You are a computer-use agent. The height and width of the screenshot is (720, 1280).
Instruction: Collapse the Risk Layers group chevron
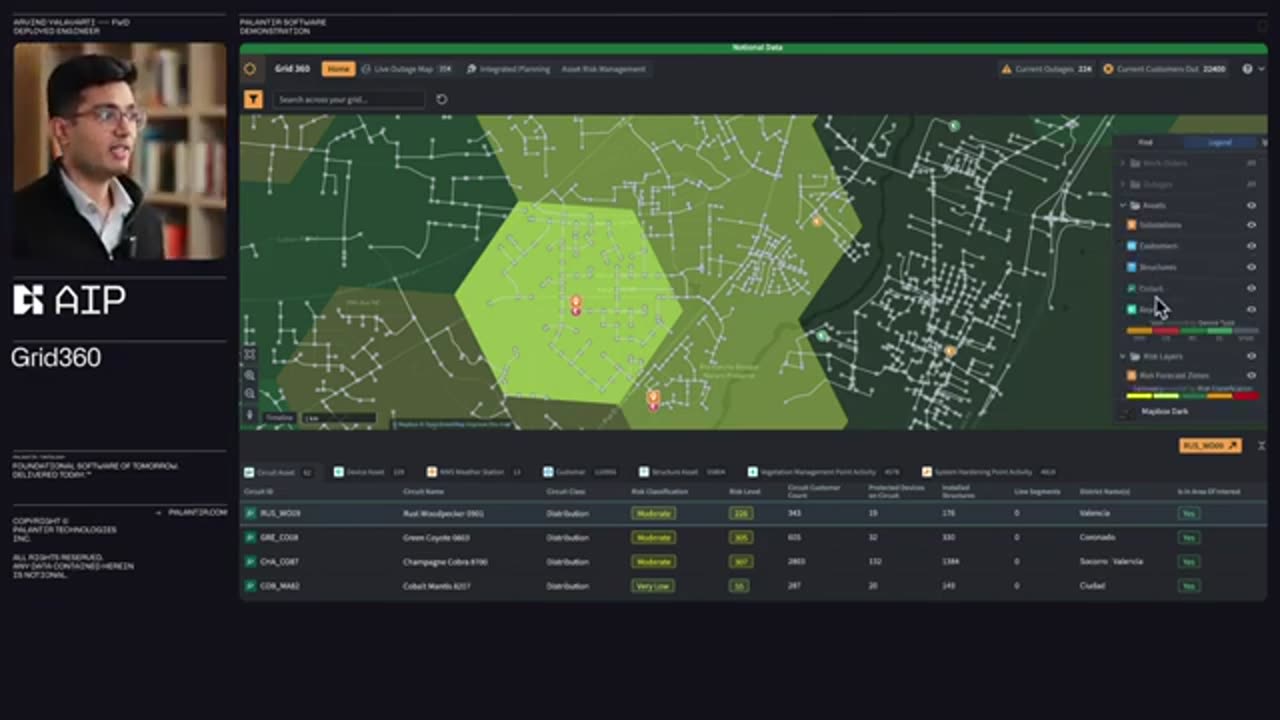click(x=1122, y=356)
